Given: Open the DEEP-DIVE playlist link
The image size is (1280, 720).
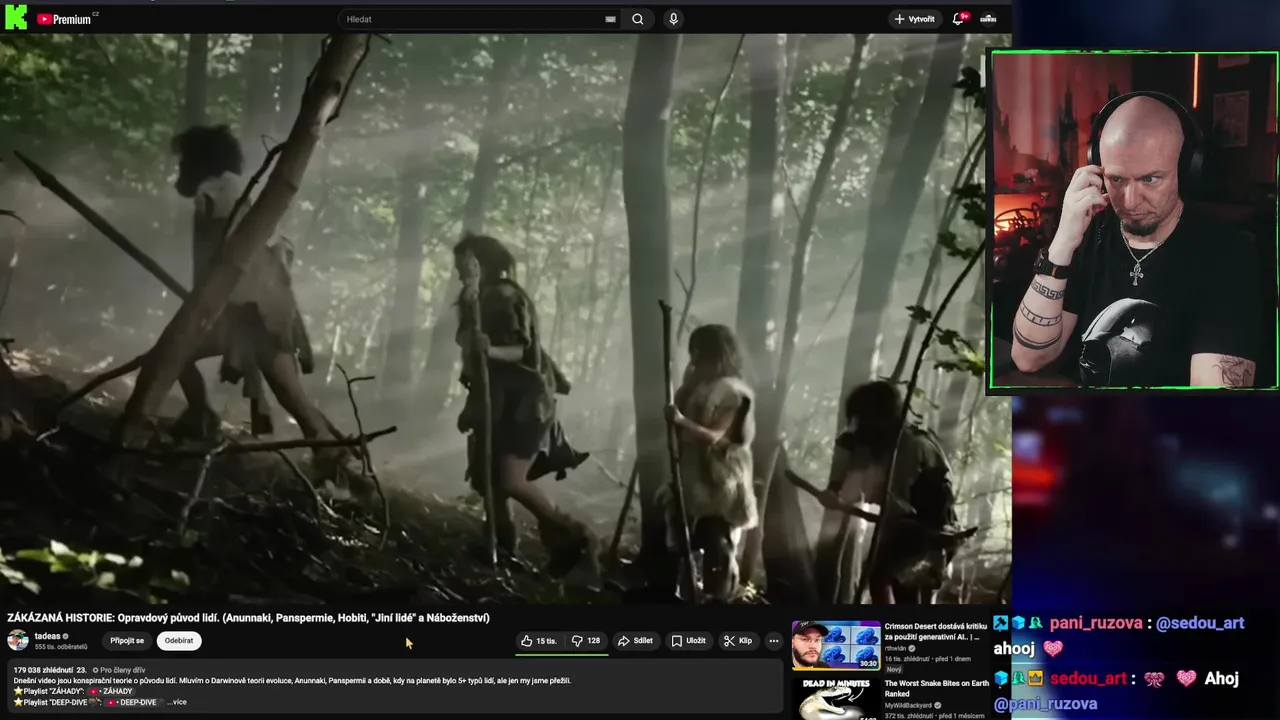Looking at the screenshot, I should [131, 702].
